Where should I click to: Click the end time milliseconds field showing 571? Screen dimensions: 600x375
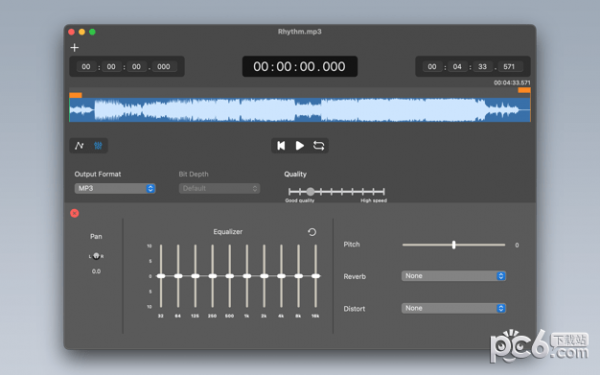pos(509,67)
